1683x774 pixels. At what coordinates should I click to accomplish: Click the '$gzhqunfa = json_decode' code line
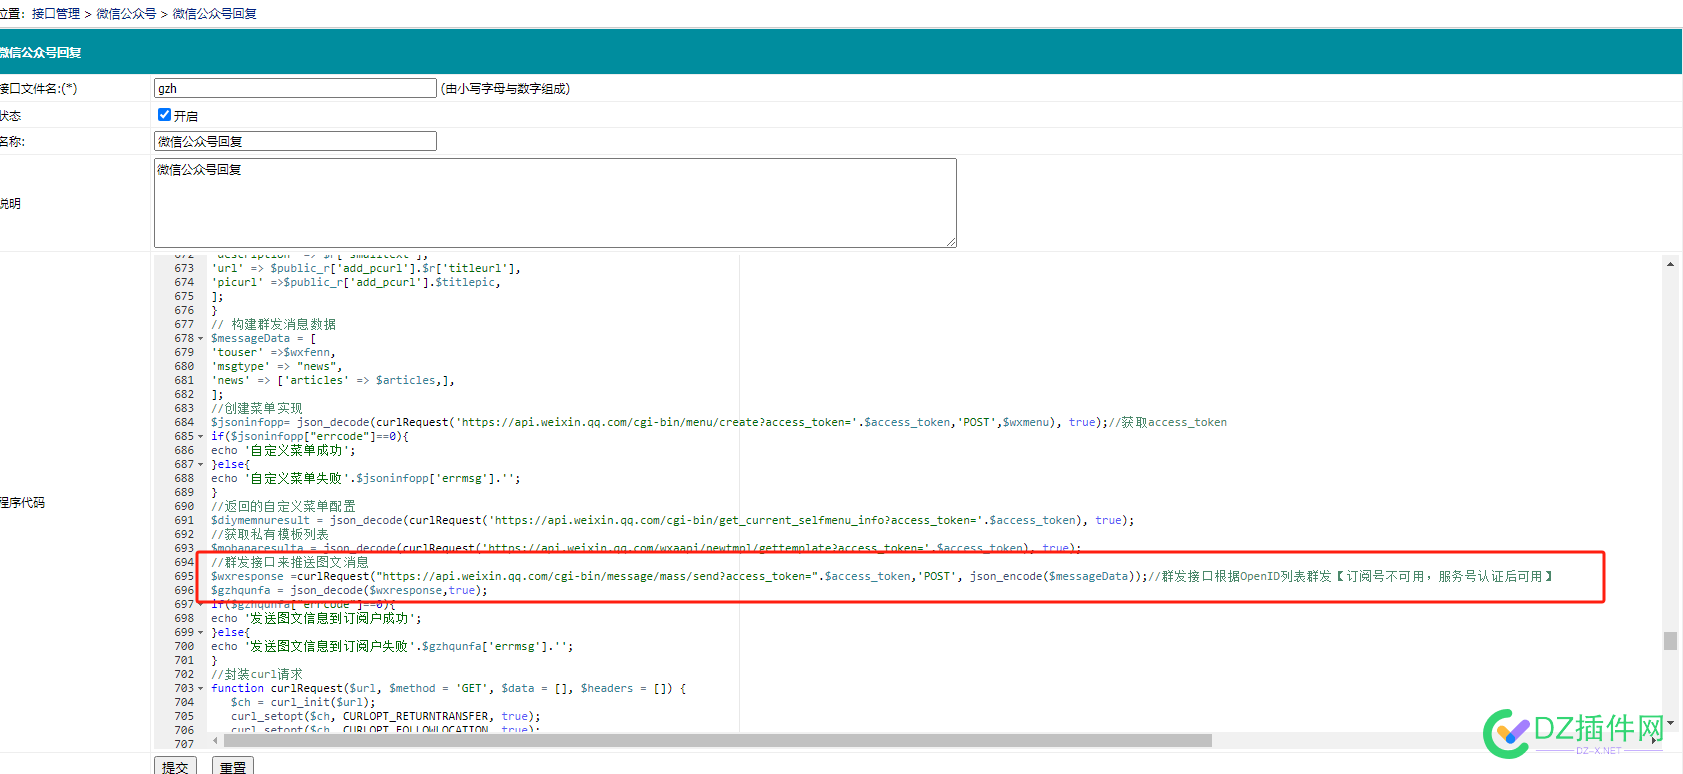click(350, 590)
